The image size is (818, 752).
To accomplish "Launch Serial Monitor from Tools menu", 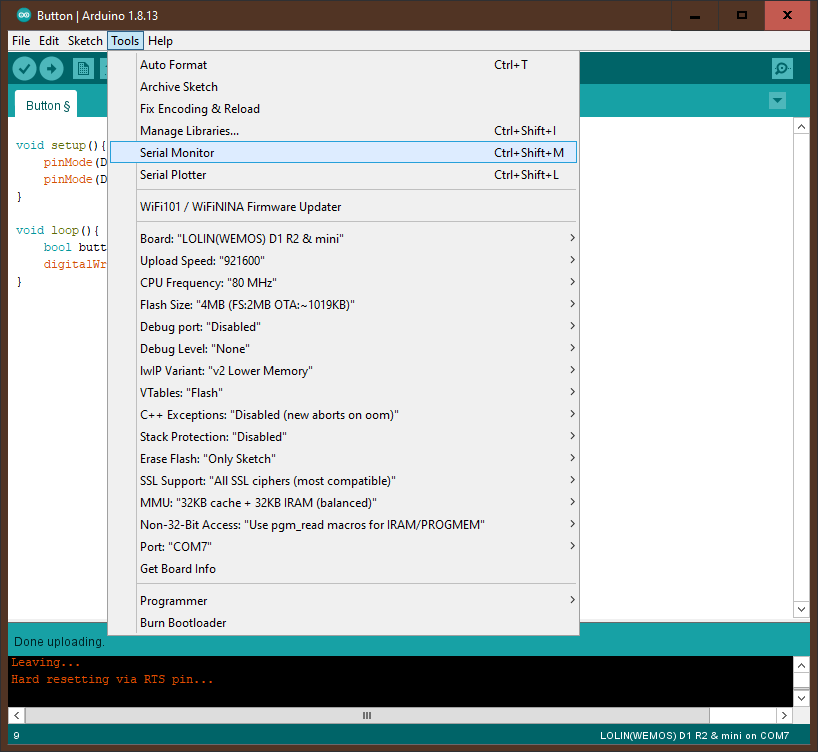I will (x=343, y=152).
